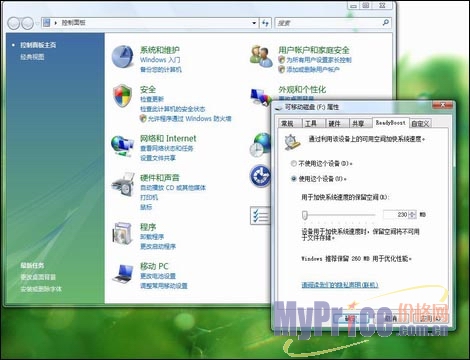Open the 网络和 Internet globe icon

(x=122, y=146)
